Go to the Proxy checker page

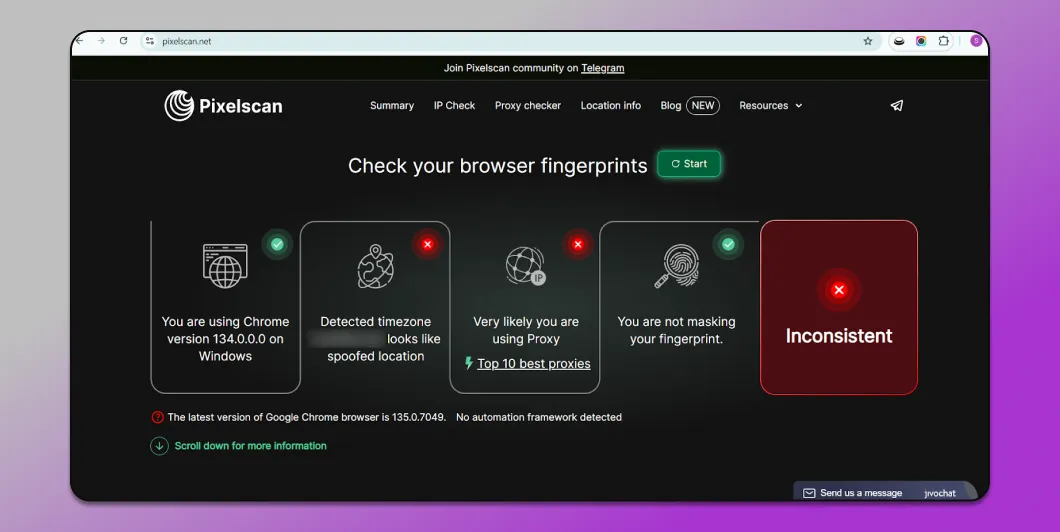pos(528,106)
